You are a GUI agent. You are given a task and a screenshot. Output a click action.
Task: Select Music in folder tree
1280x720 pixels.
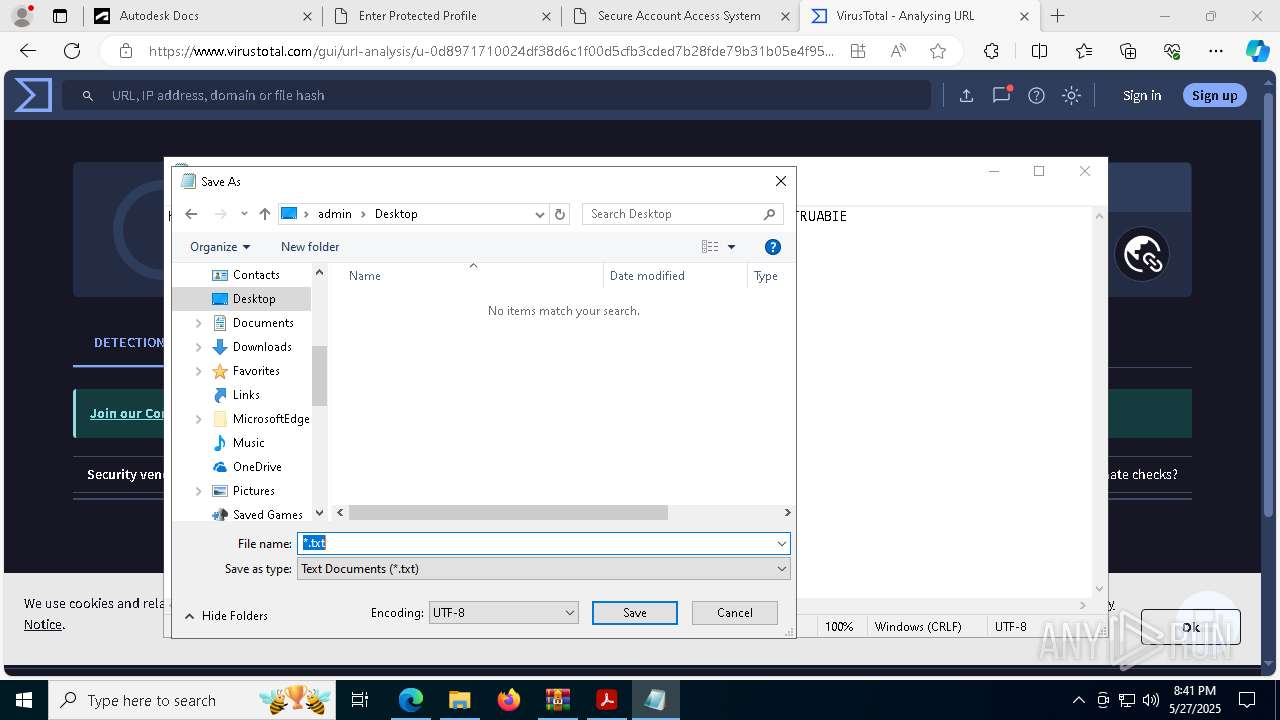249,443
